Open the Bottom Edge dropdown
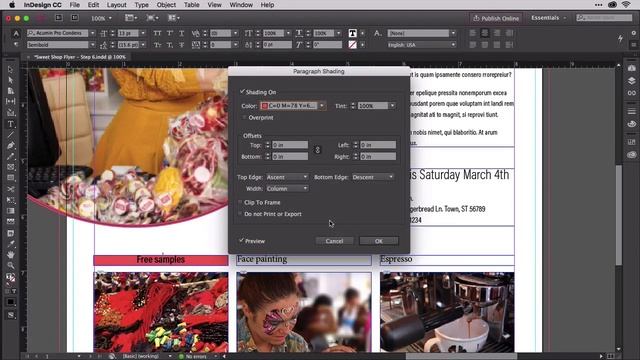The height and width of the screenshot is (360, 640). 373,177
